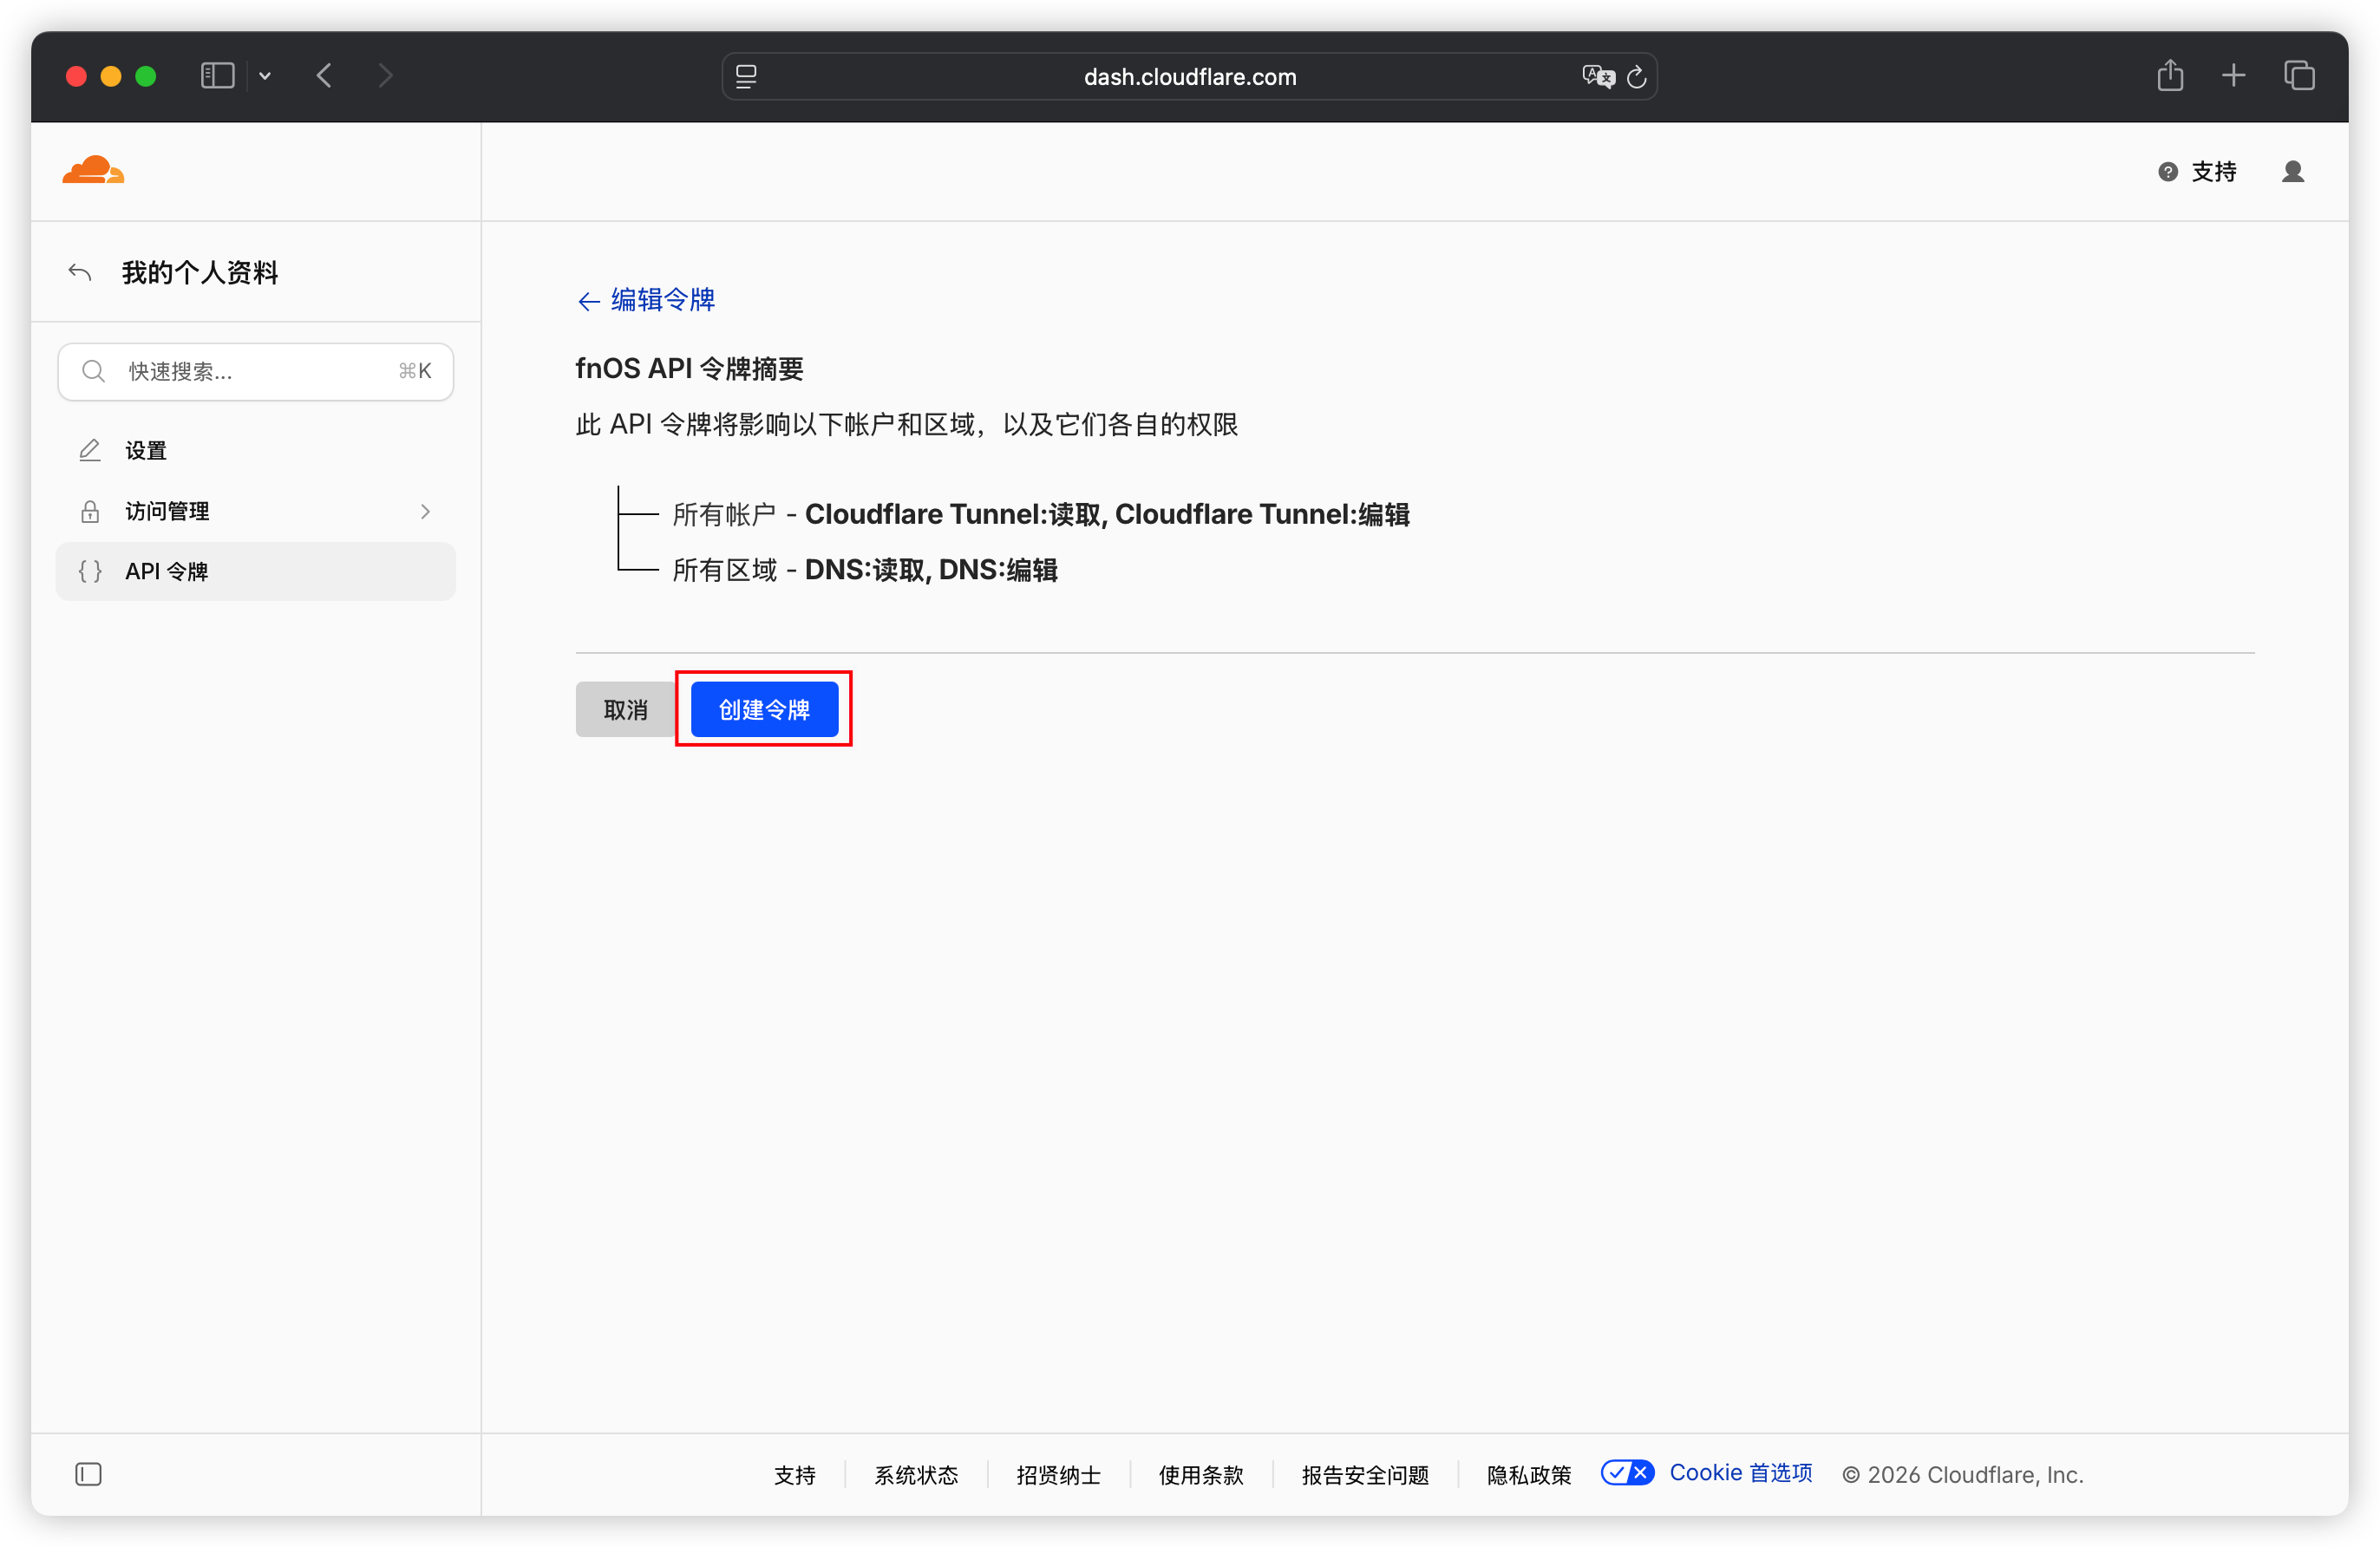Image resolution: width=2380 pixels, height=1547 pixels.
Task: Go back via 编辑令牌 link
Action: 646,300
